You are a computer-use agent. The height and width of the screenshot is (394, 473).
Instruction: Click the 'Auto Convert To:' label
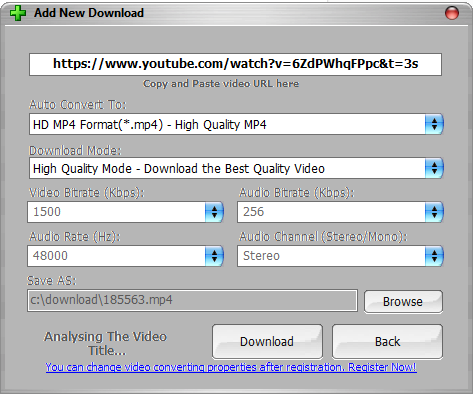coord(78,105)
